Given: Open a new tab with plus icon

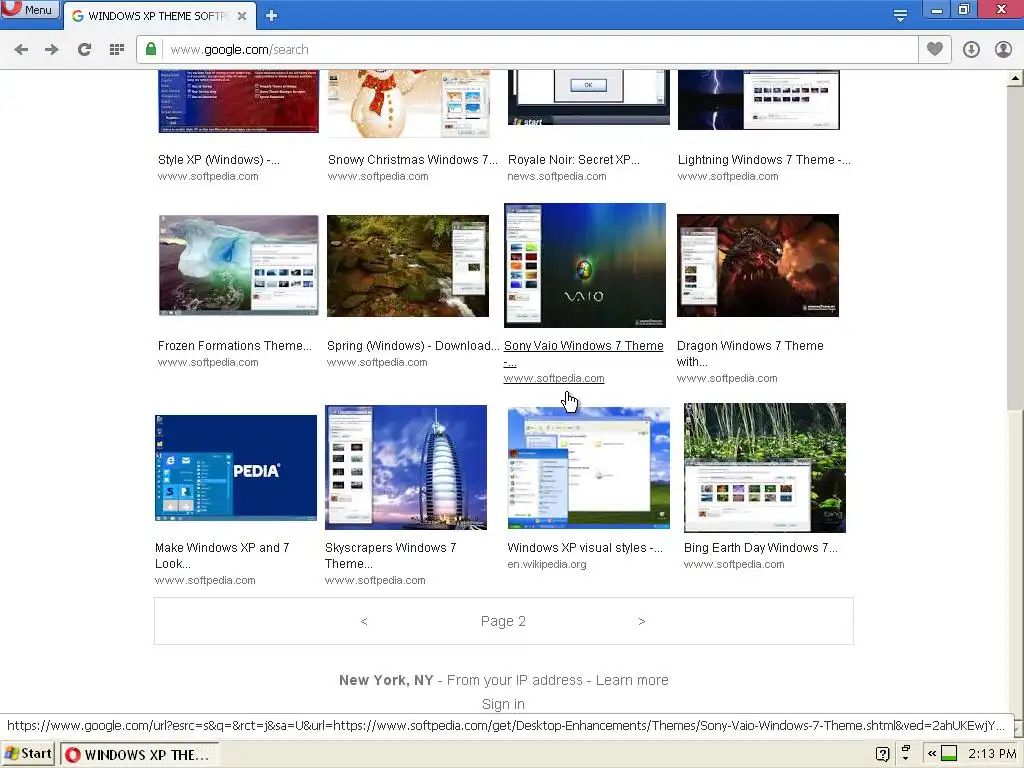Looking at the screenshot, I should [x=272, y=16].
